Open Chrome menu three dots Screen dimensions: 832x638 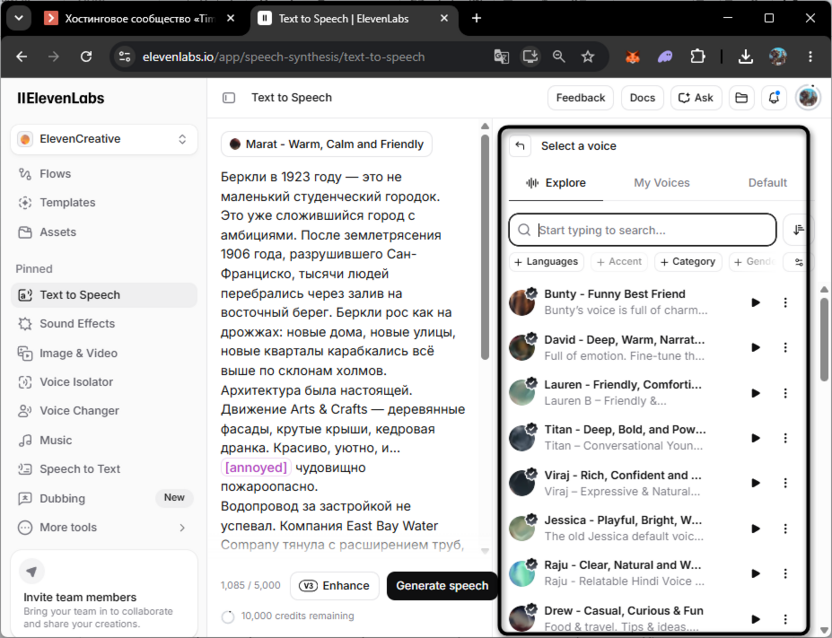[x=810, y=56]
